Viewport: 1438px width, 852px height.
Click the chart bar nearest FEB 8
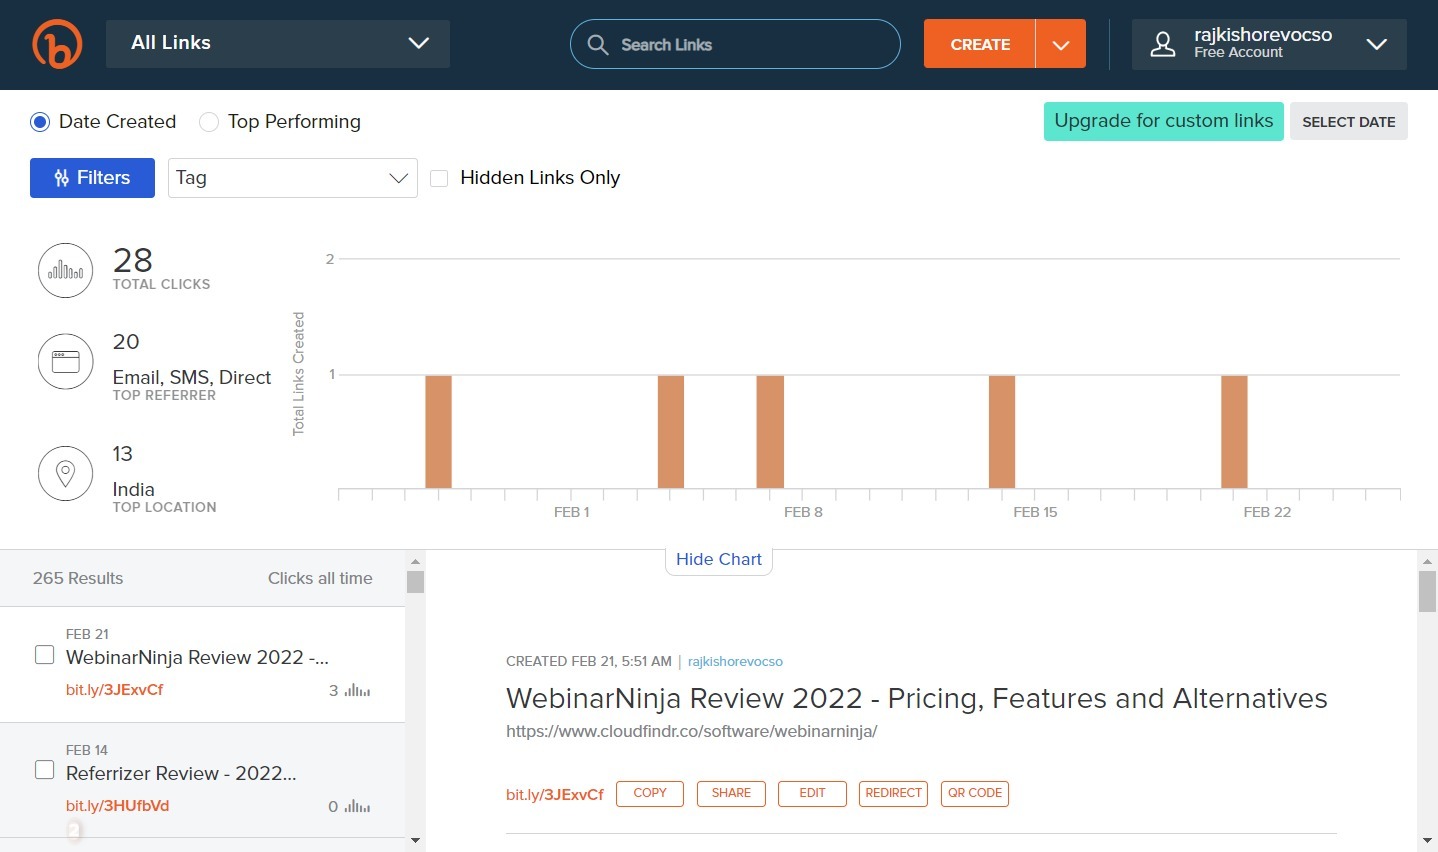click(770, 432)
